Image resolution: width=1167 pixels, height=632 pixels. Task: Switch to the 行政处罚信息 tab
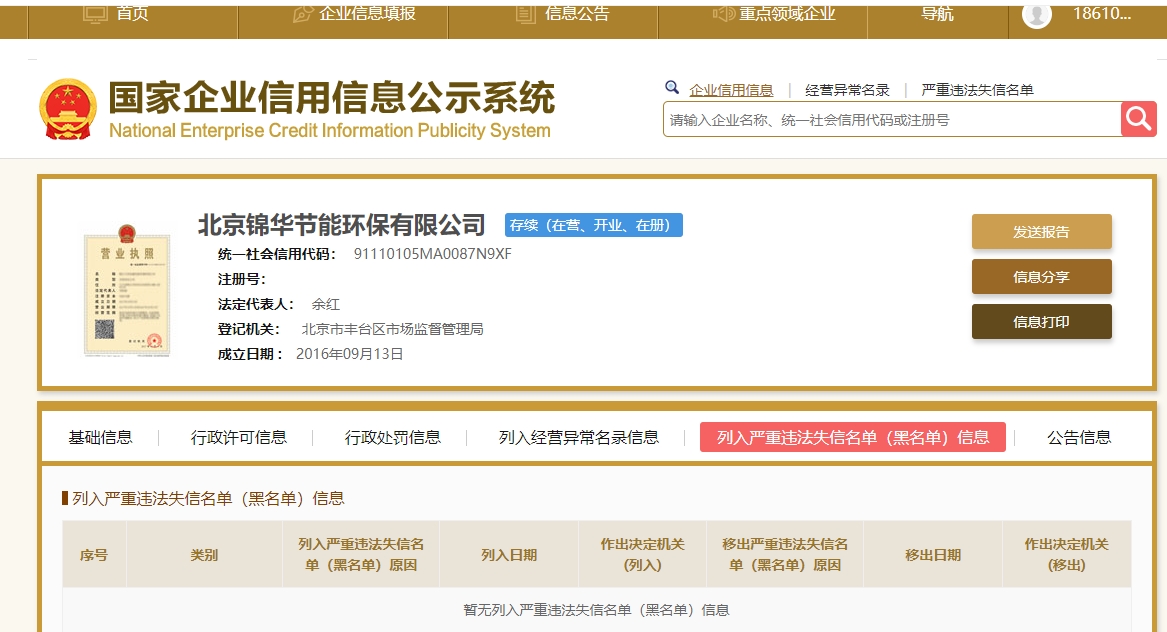point(392,438)
